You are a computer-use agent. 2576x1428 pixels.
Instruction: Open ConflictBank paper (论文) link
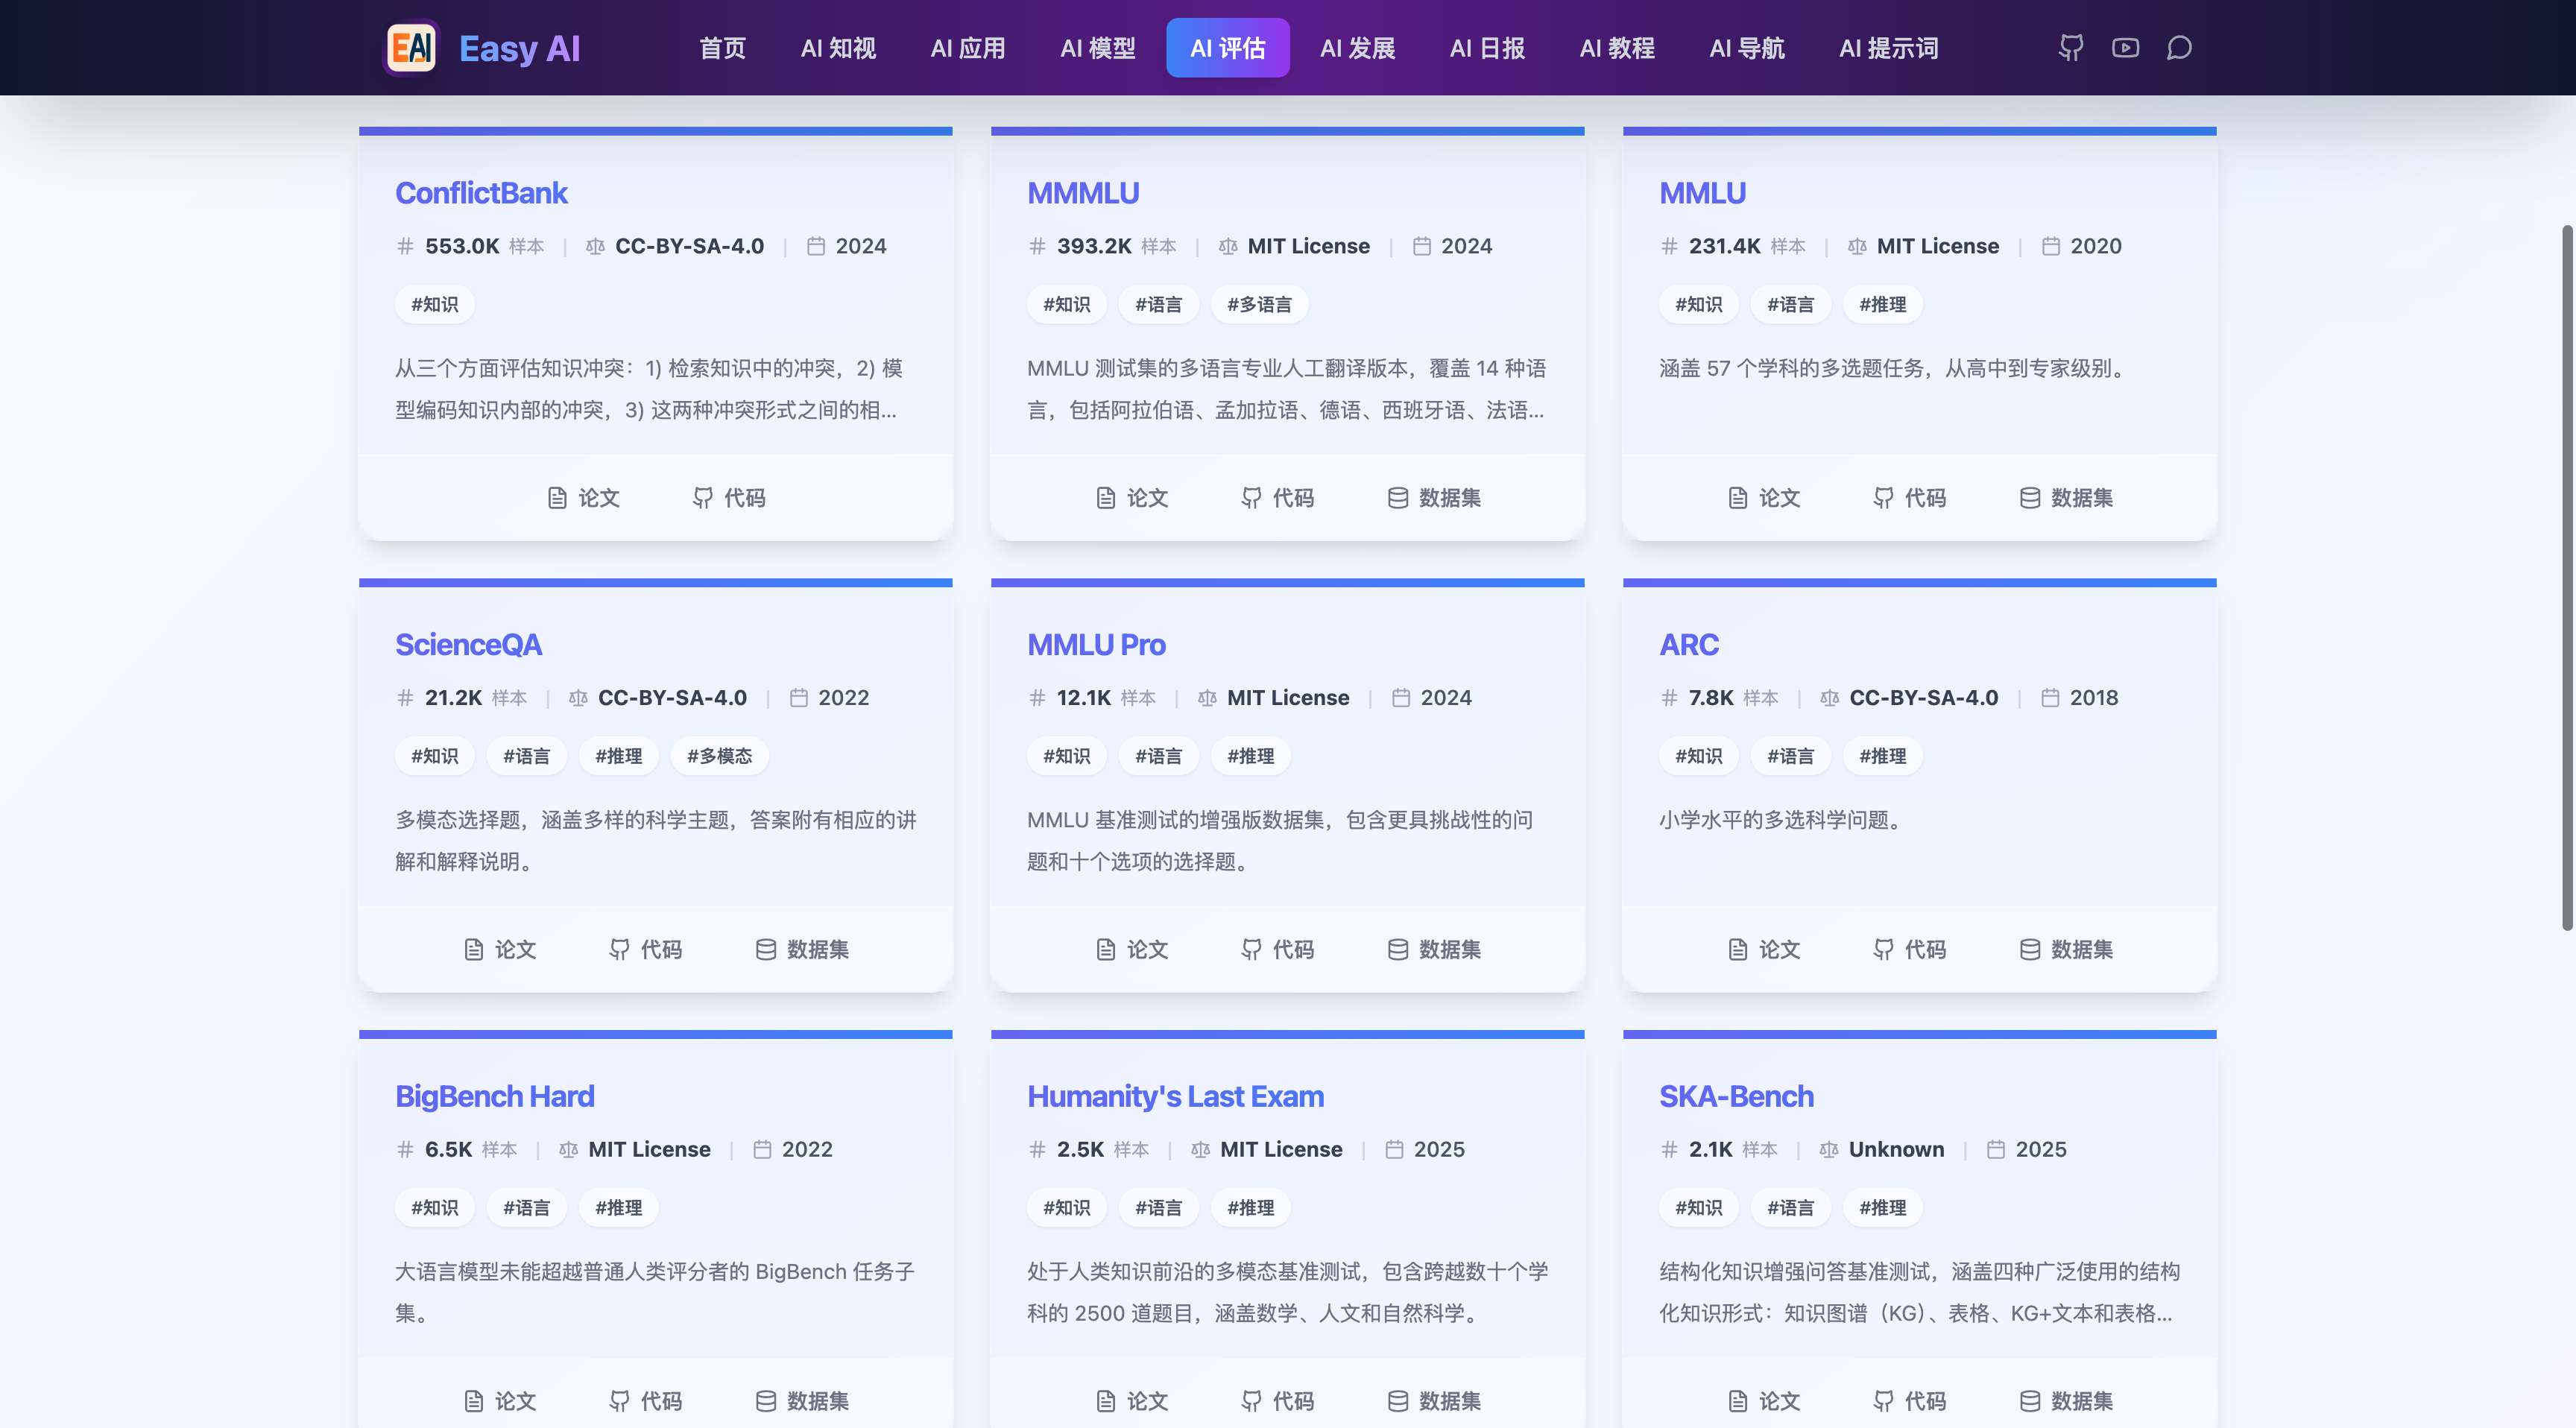584,498
